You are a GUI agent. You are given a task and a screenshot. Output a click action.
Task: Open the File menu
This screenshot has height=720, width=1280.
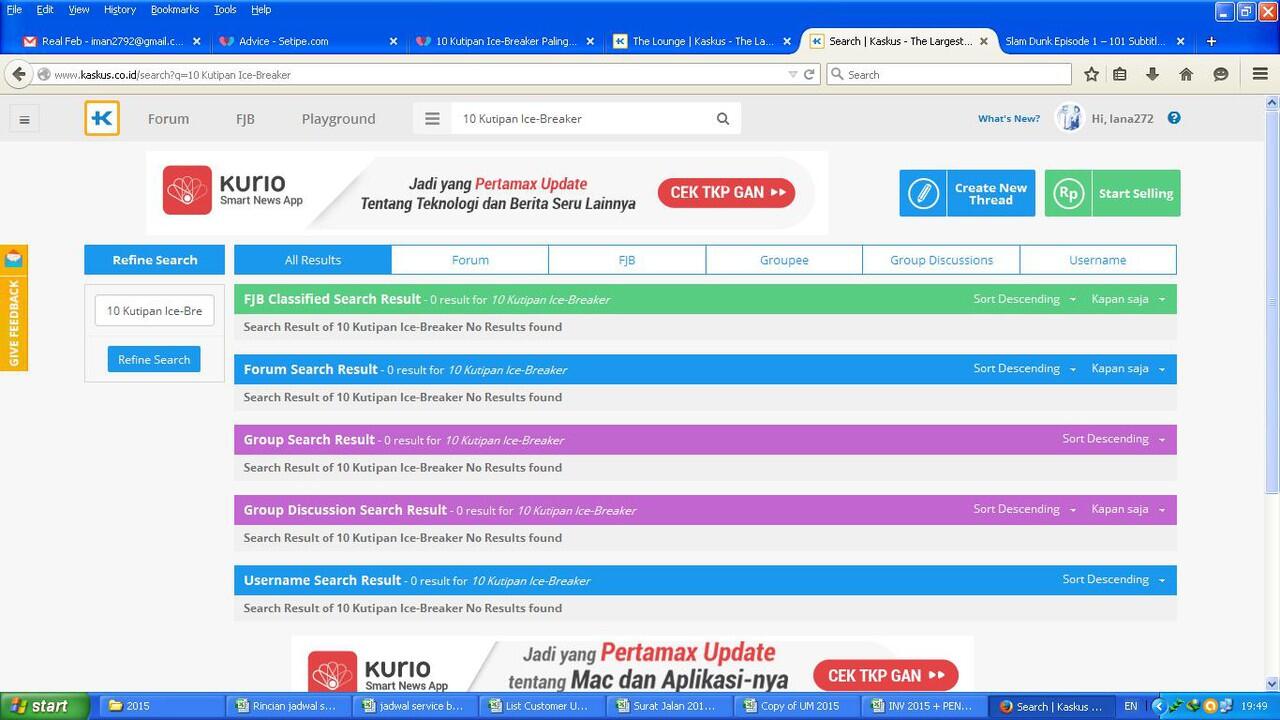coord(14,9)
